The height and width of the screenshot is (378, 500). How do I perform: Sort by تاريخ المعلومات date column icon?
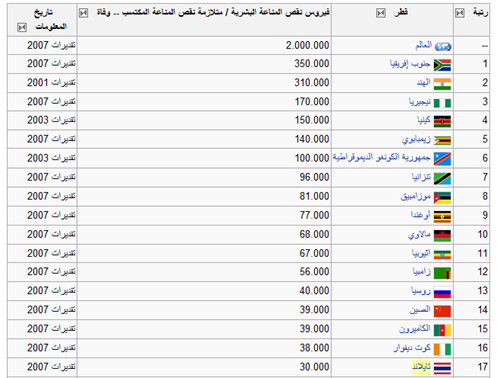(x=22, y=27)
